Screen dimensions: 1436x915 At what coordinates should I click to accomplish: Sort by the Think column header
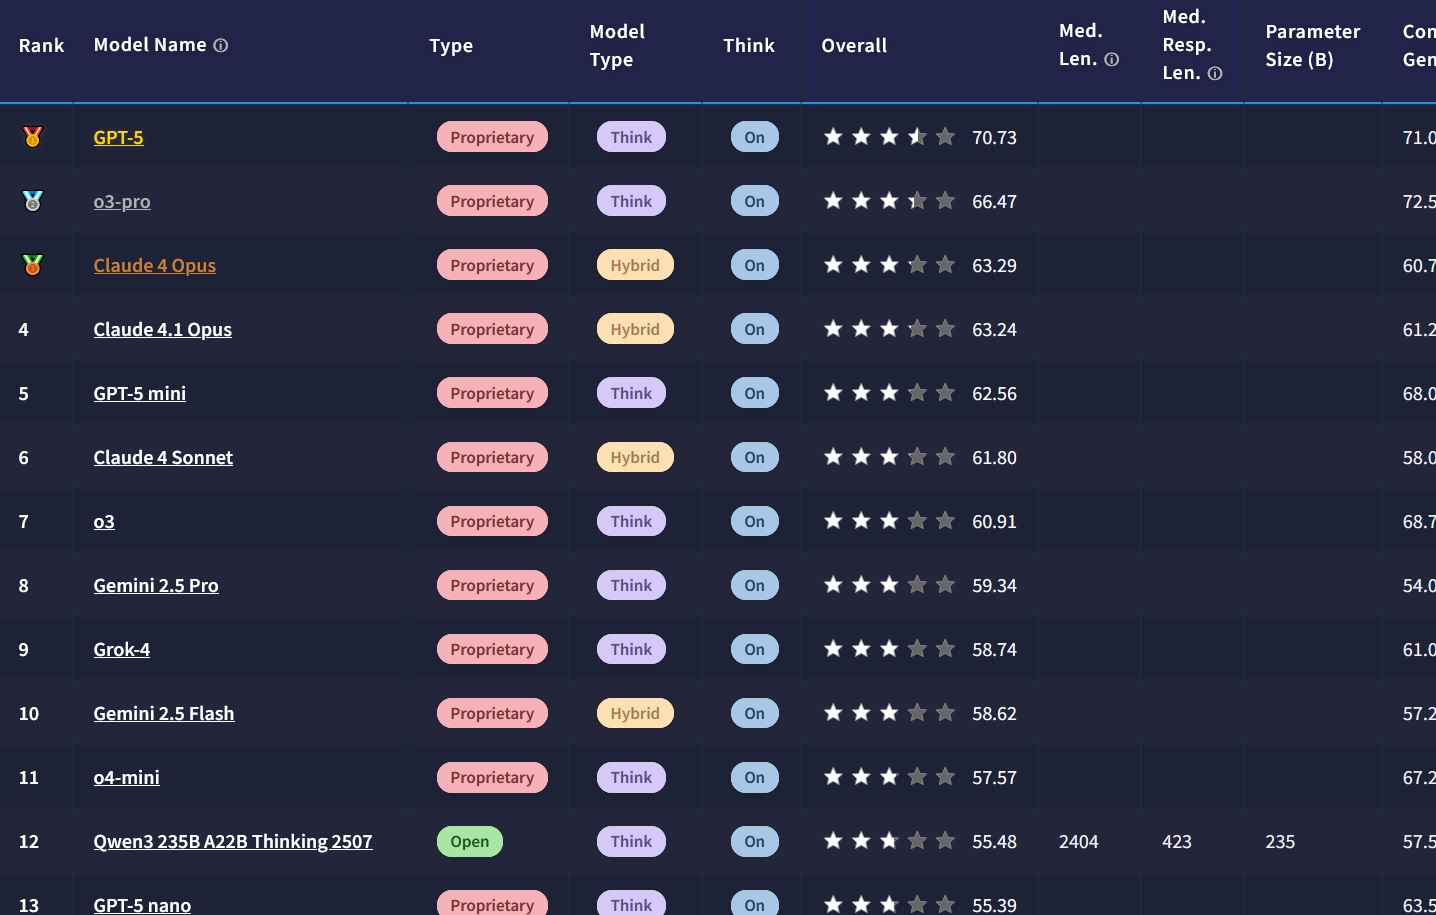pyautogui.click(x=749, y=46)
